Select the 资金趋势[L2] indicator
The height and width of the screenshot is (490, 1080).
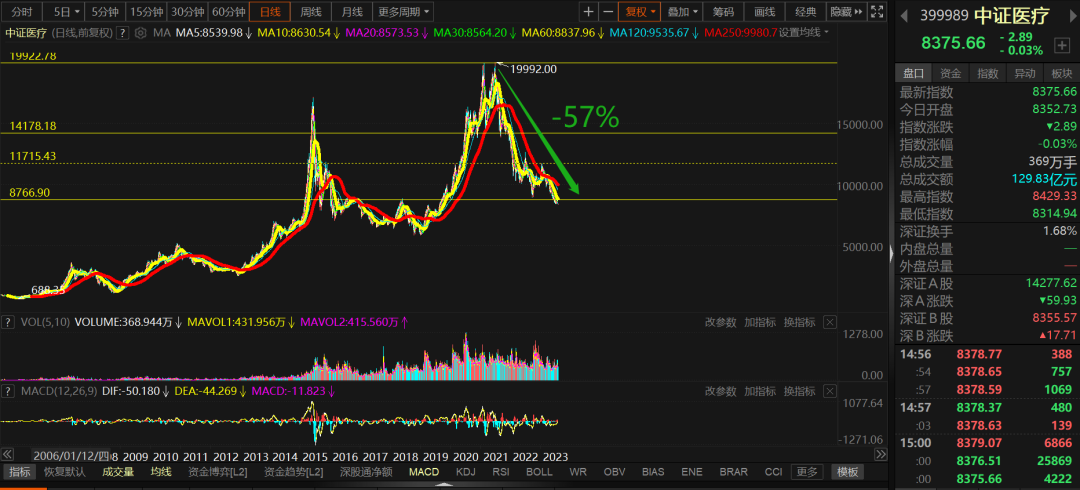(294, 472)
